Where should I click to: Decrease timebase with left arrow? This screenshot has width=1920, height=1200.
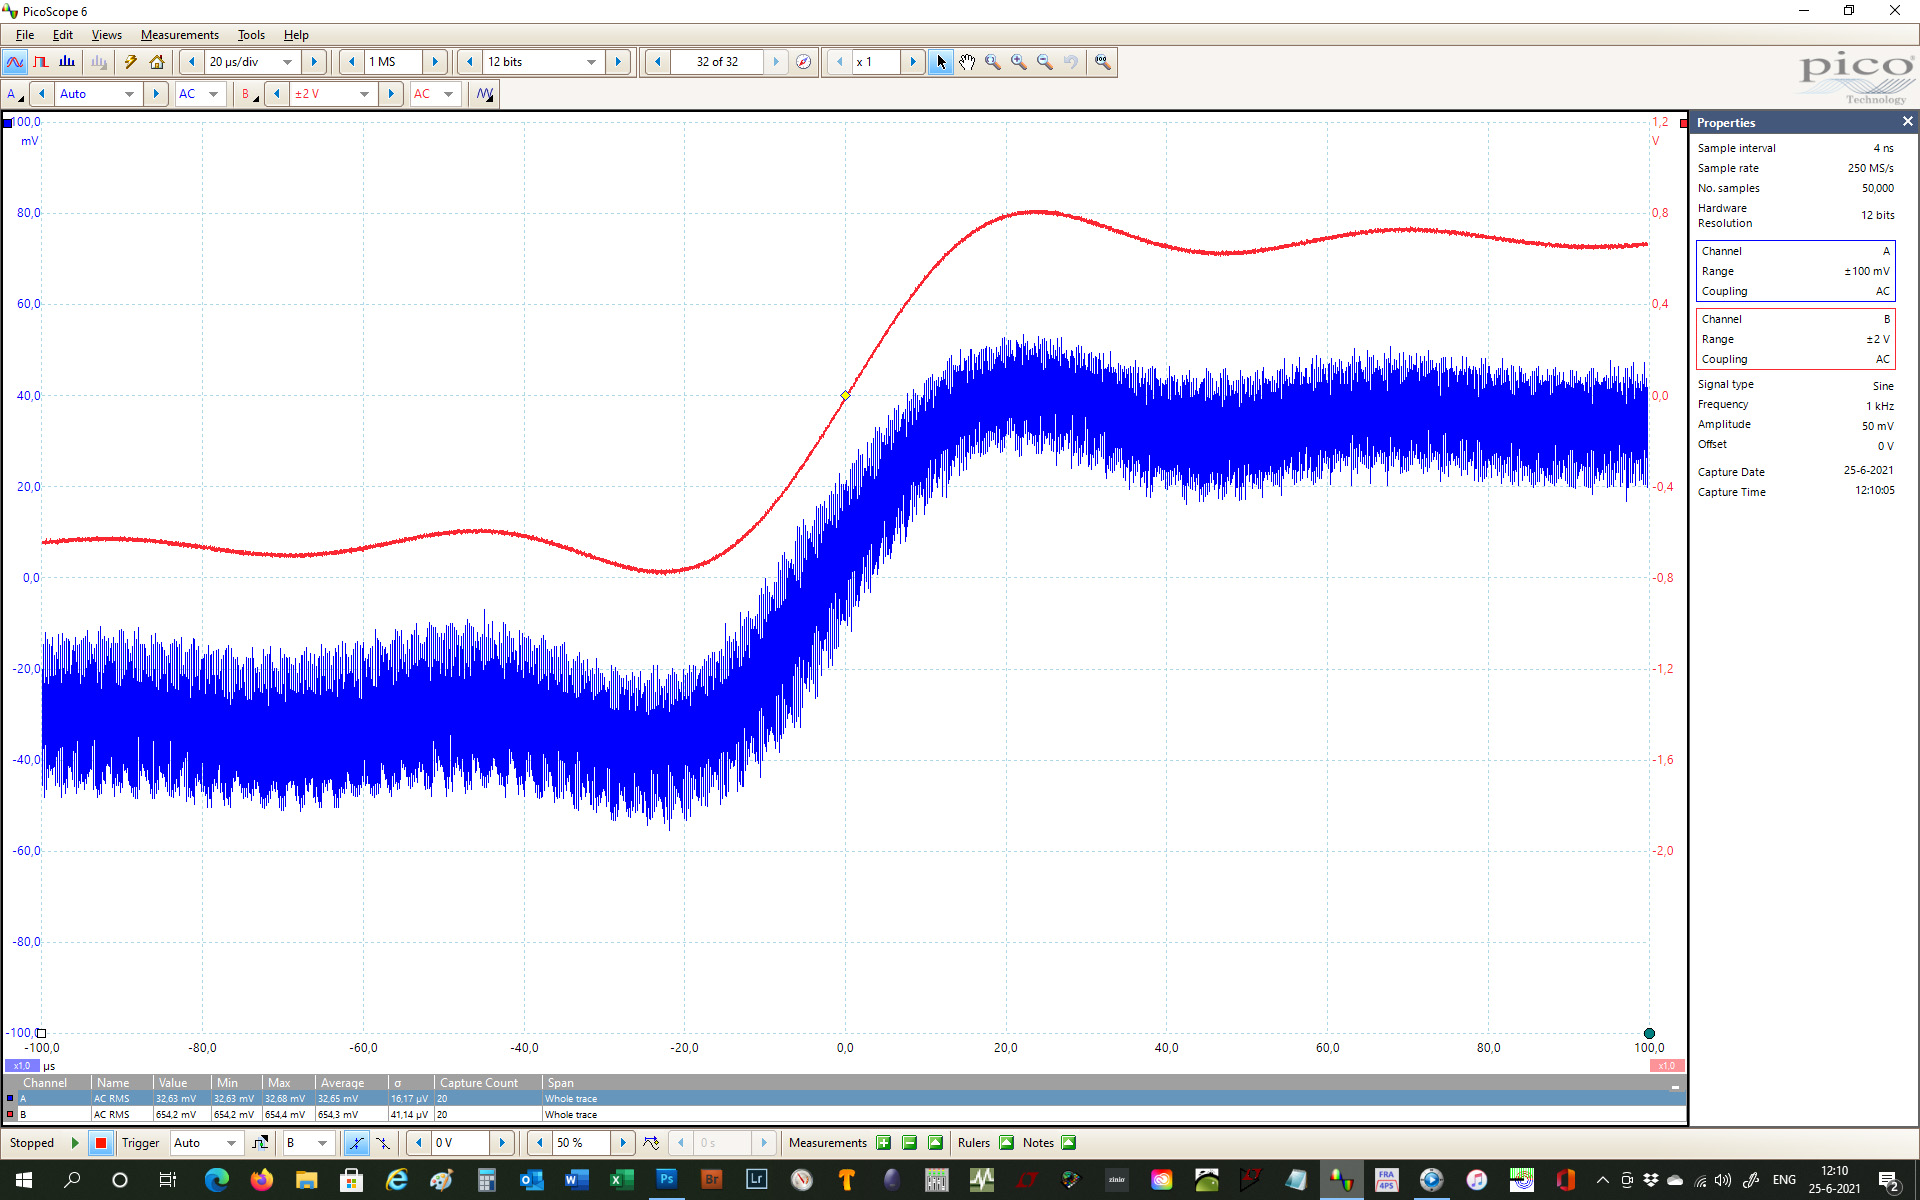pos(191,62)
